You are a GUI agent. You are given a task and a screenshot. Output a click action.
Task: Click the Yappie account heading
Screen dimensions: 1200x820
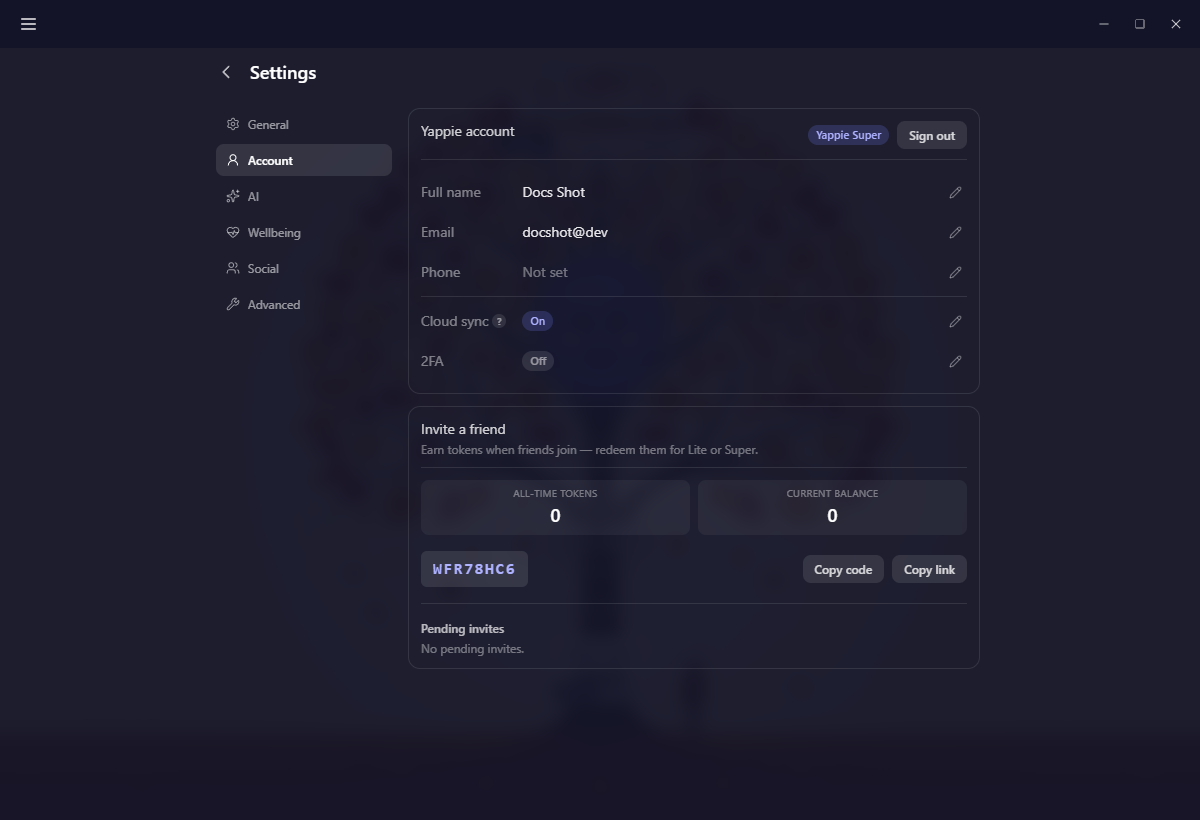(x=468, y=131)
